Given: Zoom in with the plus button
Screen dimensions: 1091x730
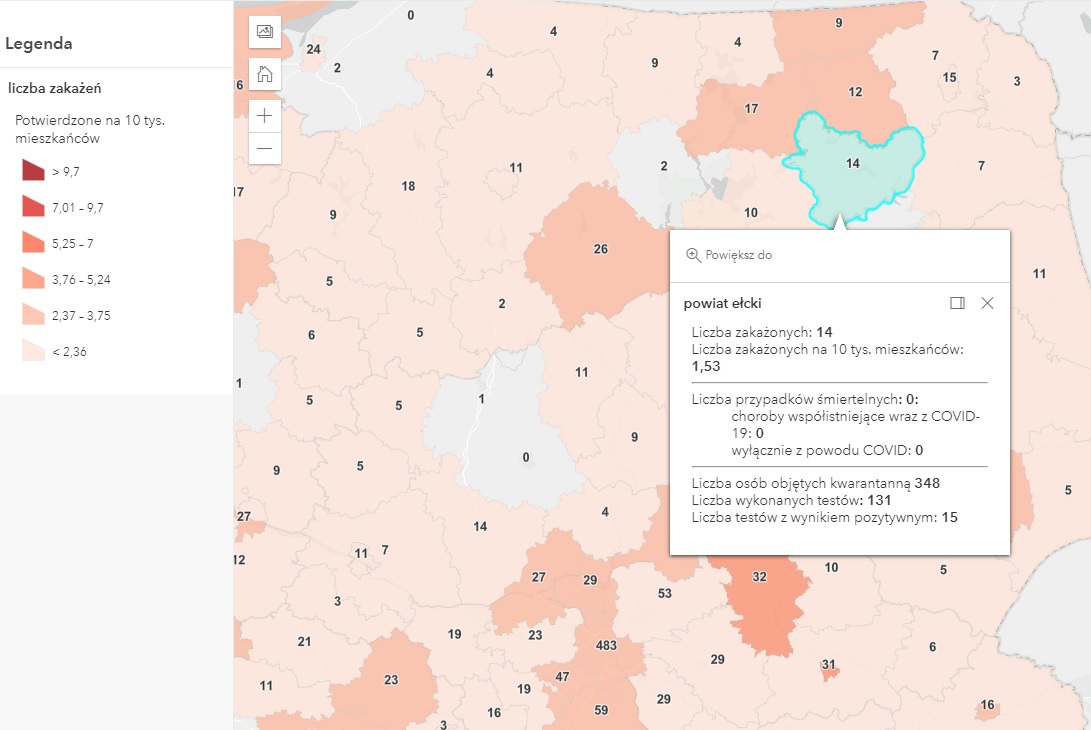Looking at the screenshot, I should [x=264, y=116].
